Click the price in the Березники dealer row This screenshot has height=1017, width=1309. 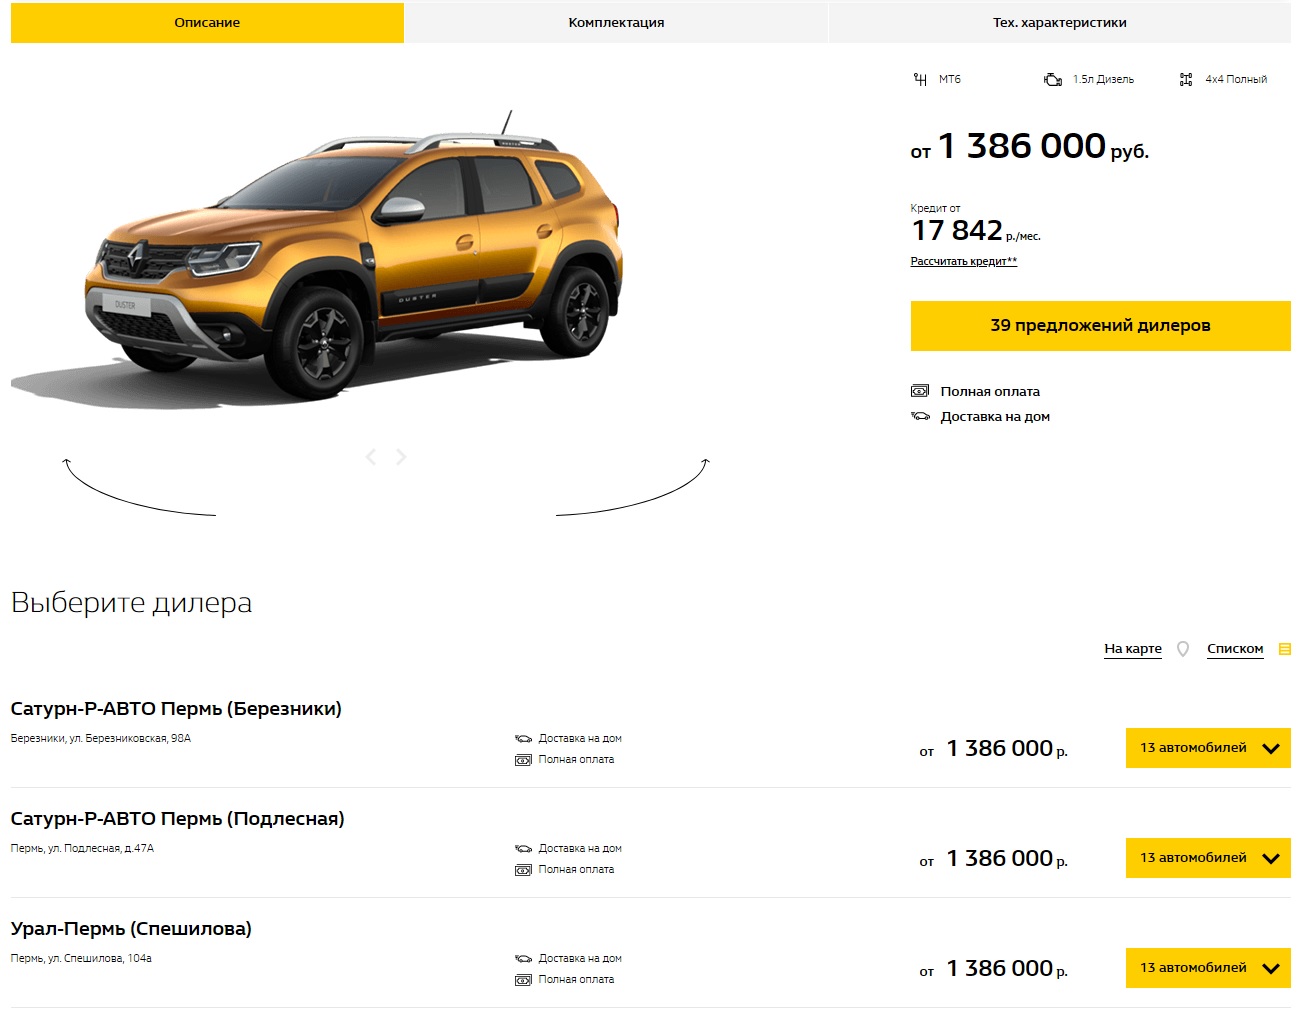993,748
